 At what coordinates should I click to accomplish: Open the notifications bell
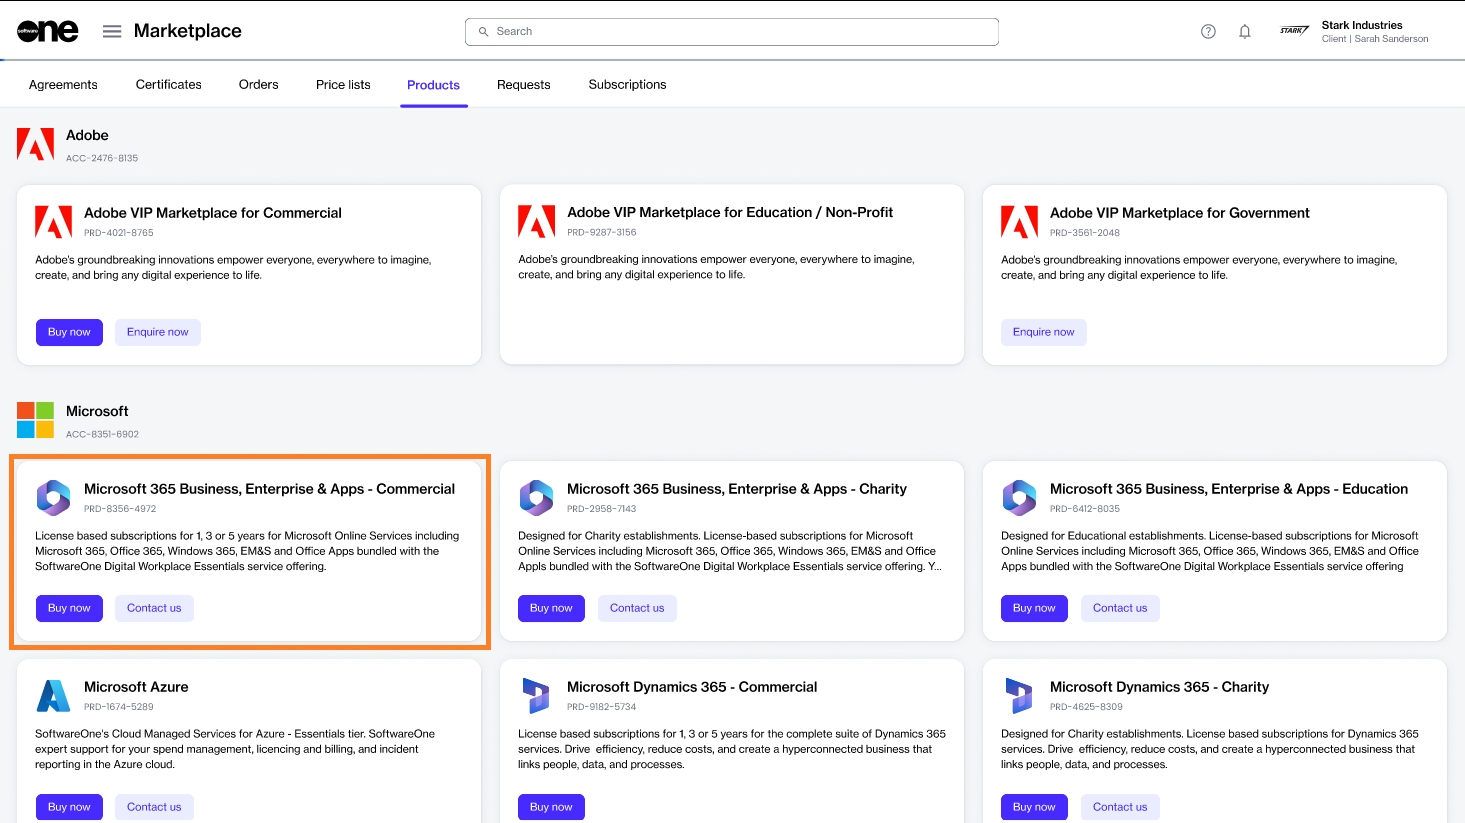pyautogui.click(x=1245, y=31)
